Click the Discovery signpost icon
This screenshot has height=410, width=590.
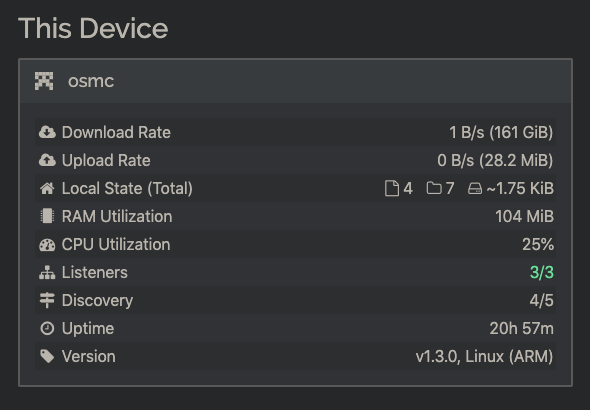[47, 301]
